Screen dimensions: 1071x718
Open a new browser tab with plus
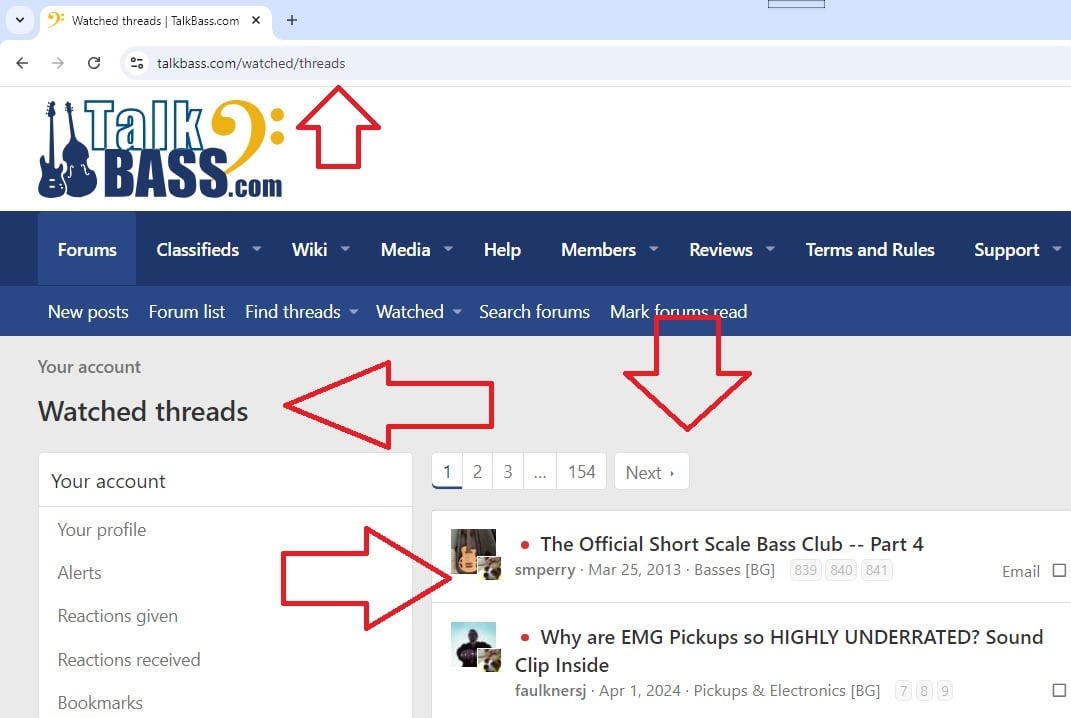tap(292, 20)
